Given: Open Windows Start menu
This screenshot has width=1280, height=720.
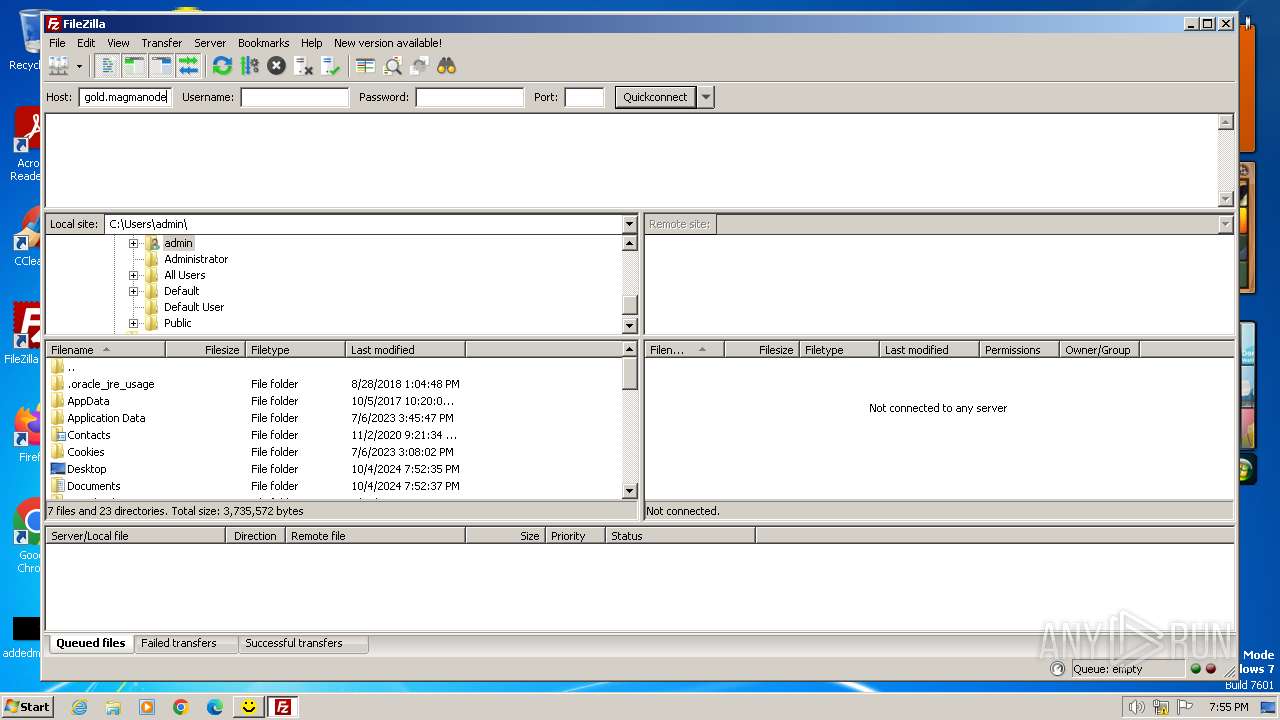Looking at the screenshot, I should point(28,706).
